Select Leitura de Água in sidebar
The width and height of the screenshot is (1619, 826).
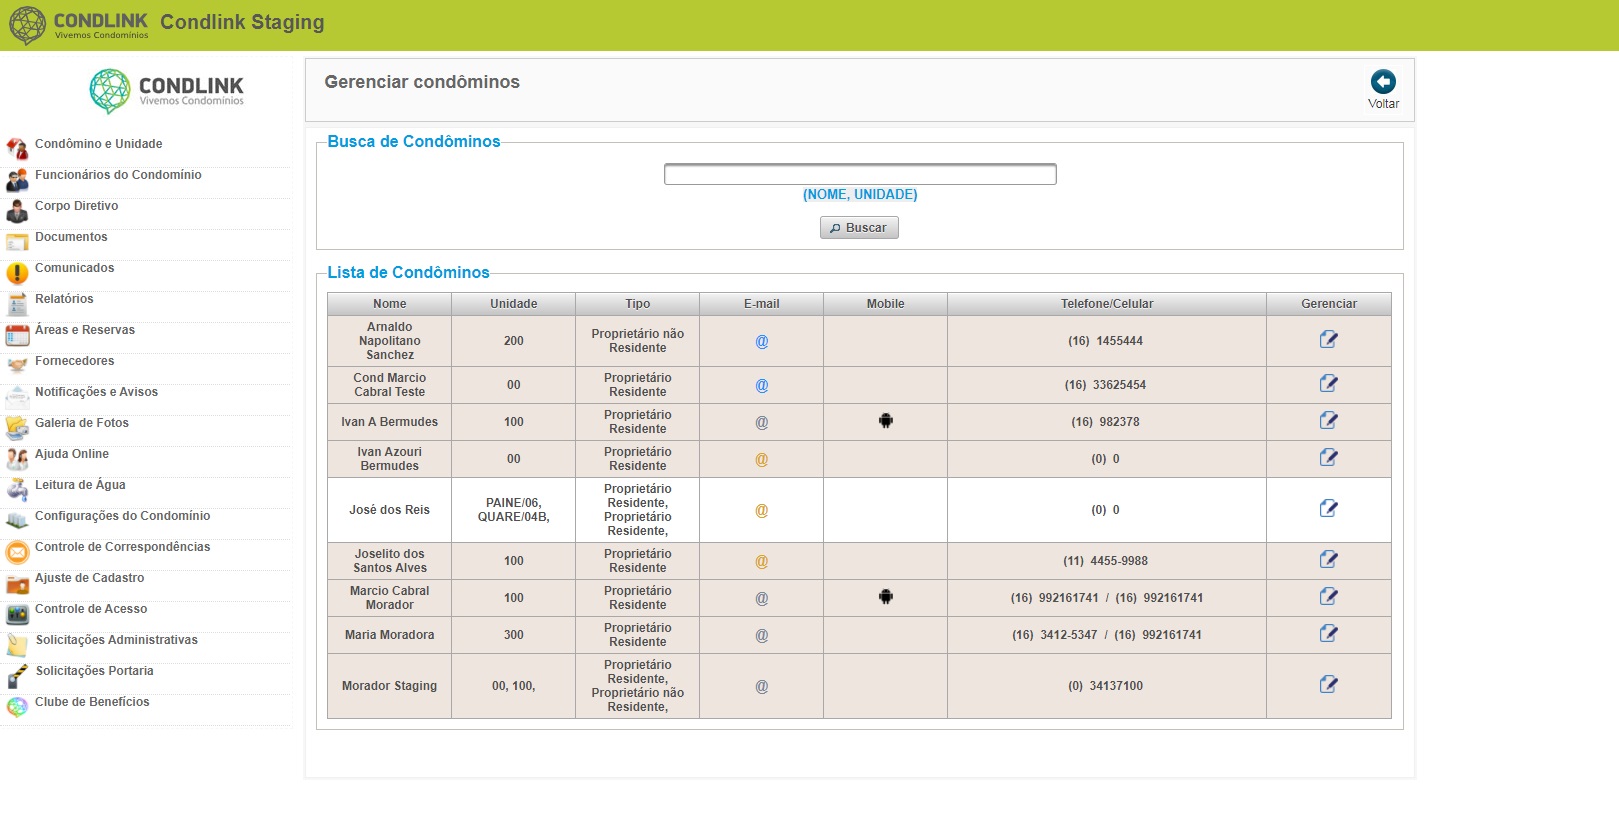tap(80, 485)
